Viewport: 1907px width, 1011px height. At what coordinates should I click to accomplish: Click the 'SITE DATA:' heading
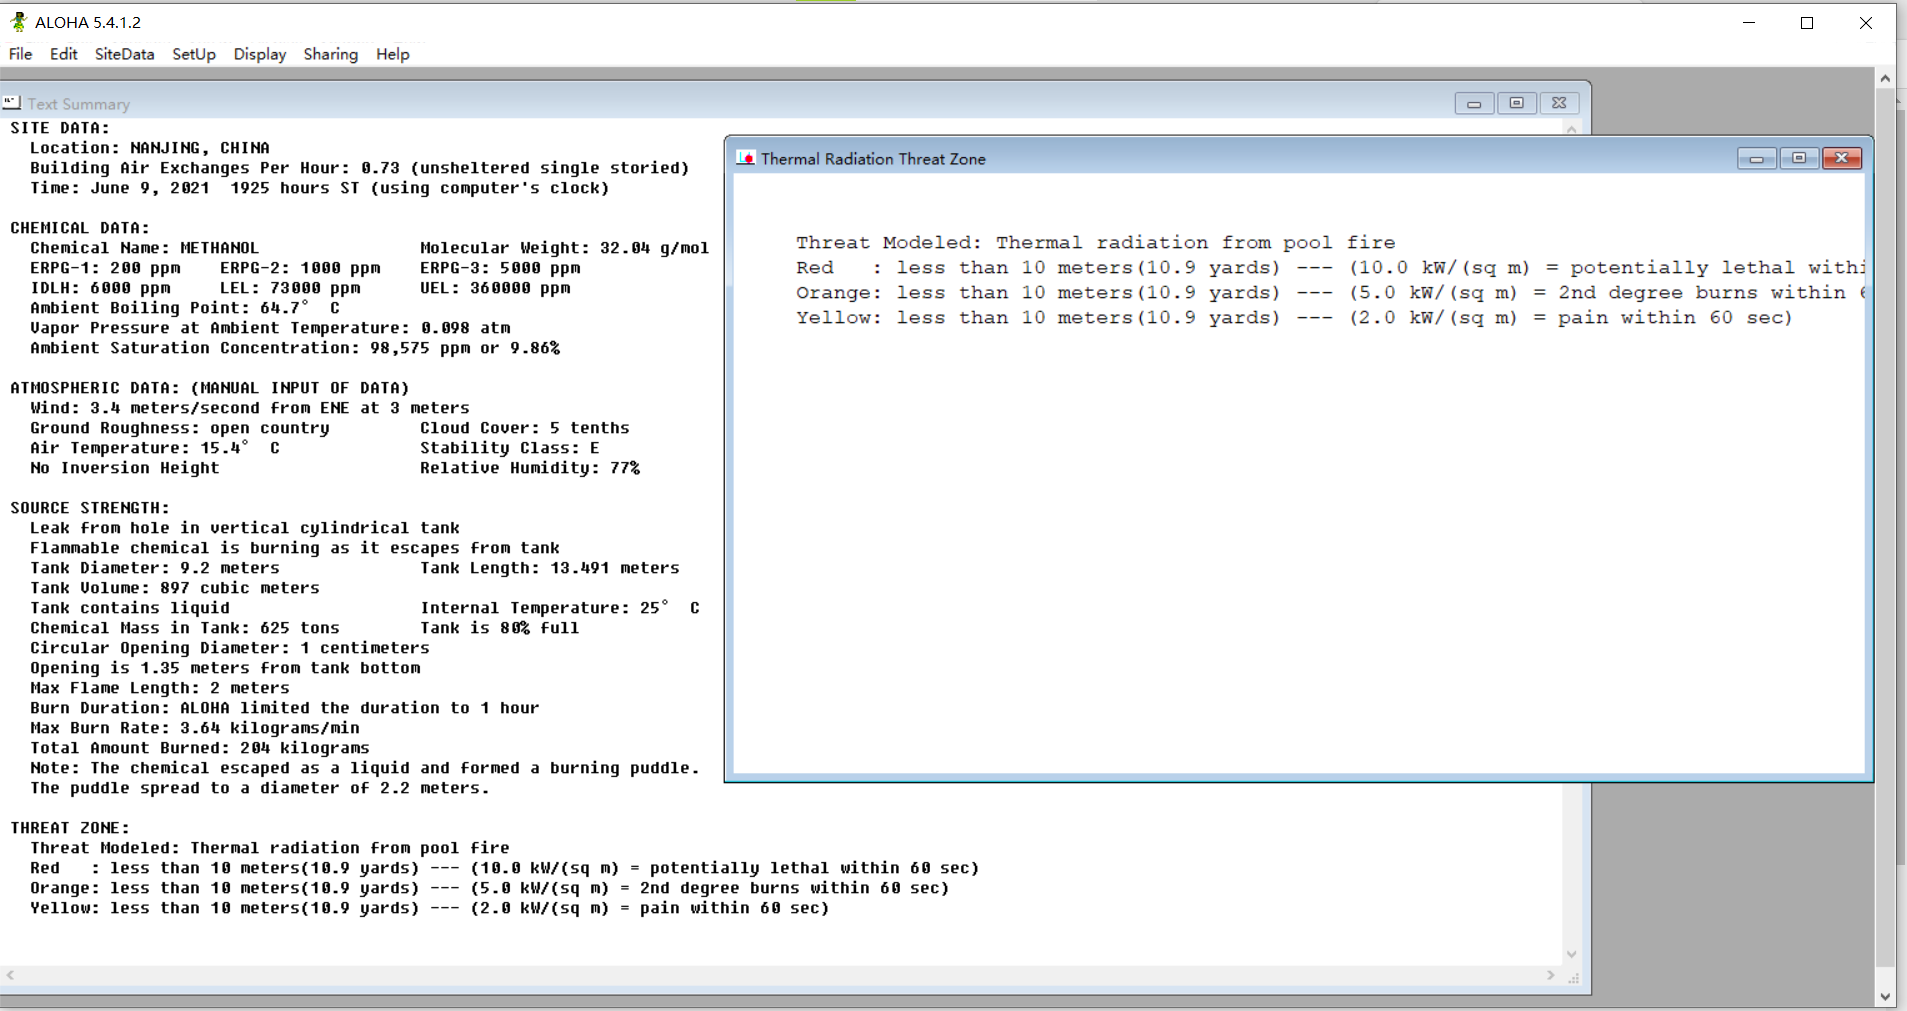coord(60,128)
